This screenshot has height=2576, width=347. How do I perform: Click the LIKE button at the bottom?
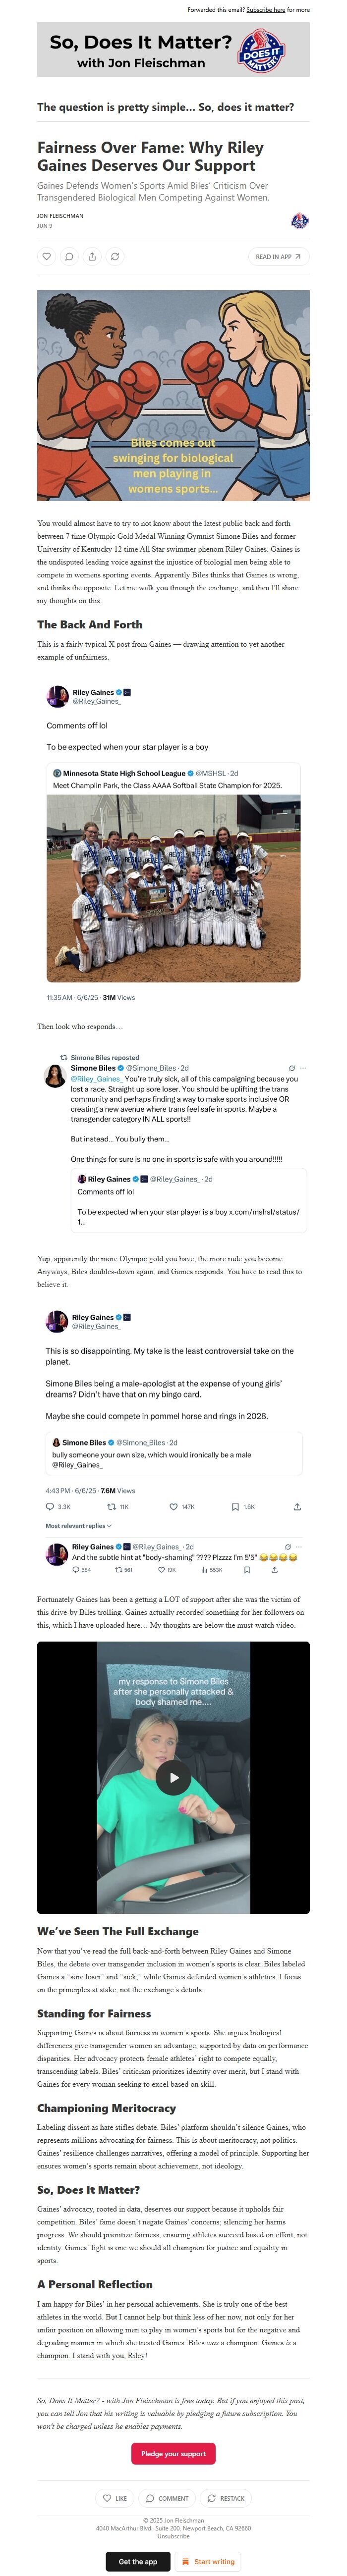tap(115, 2498)
